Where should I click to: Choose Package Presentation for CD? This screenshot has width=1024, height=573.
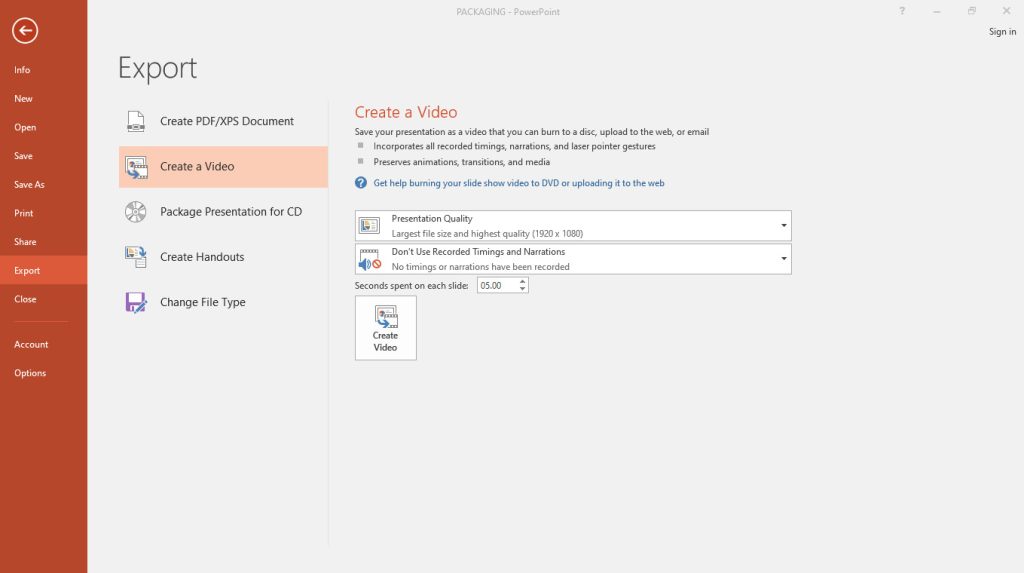tap(223, 212)
